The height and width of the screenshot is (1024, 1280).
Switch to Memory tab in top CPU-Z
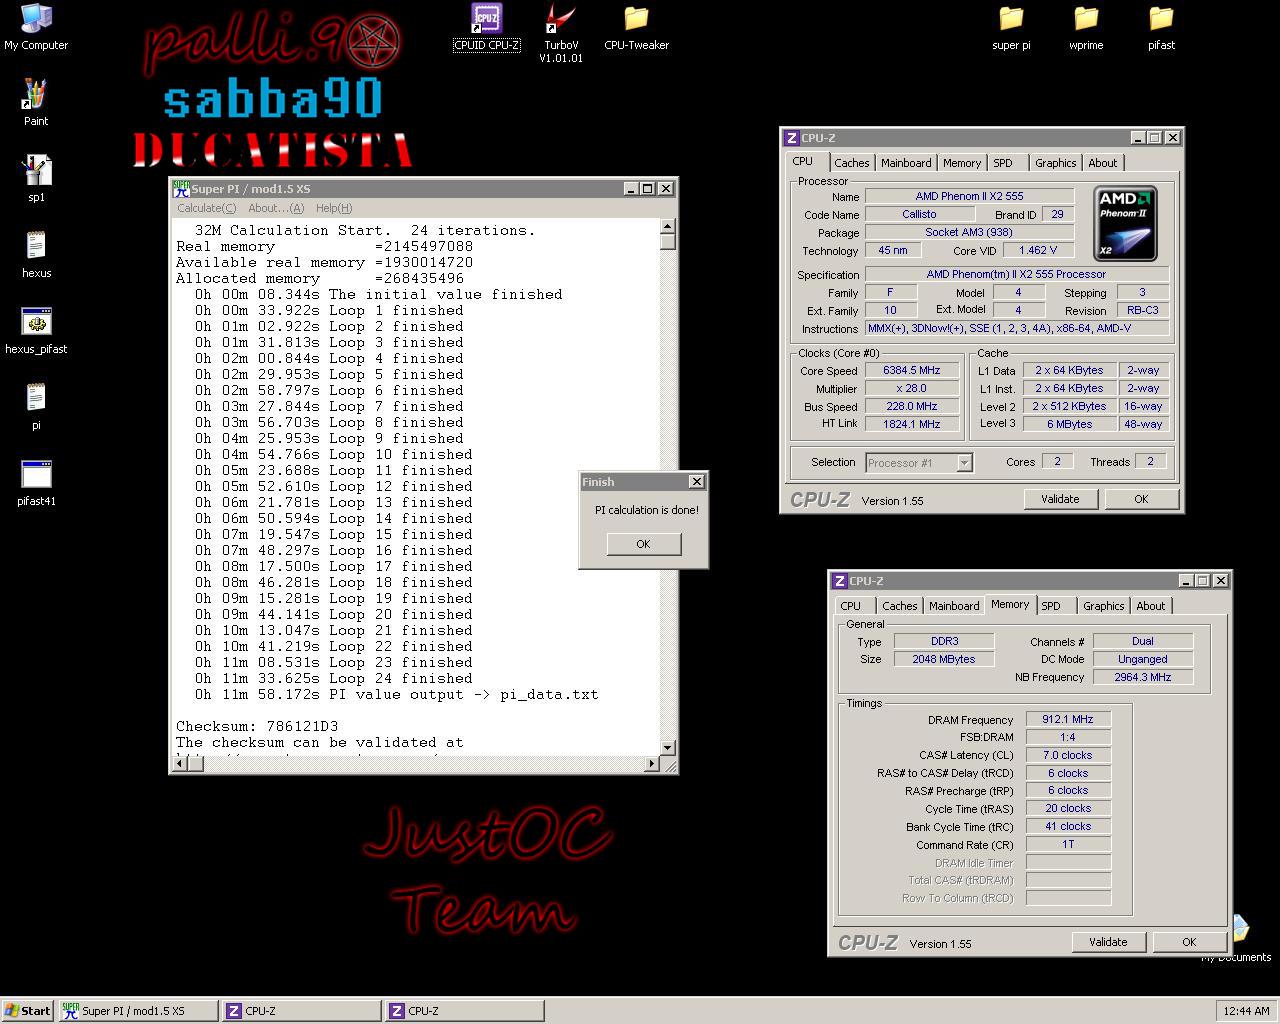tap(962, 163)
